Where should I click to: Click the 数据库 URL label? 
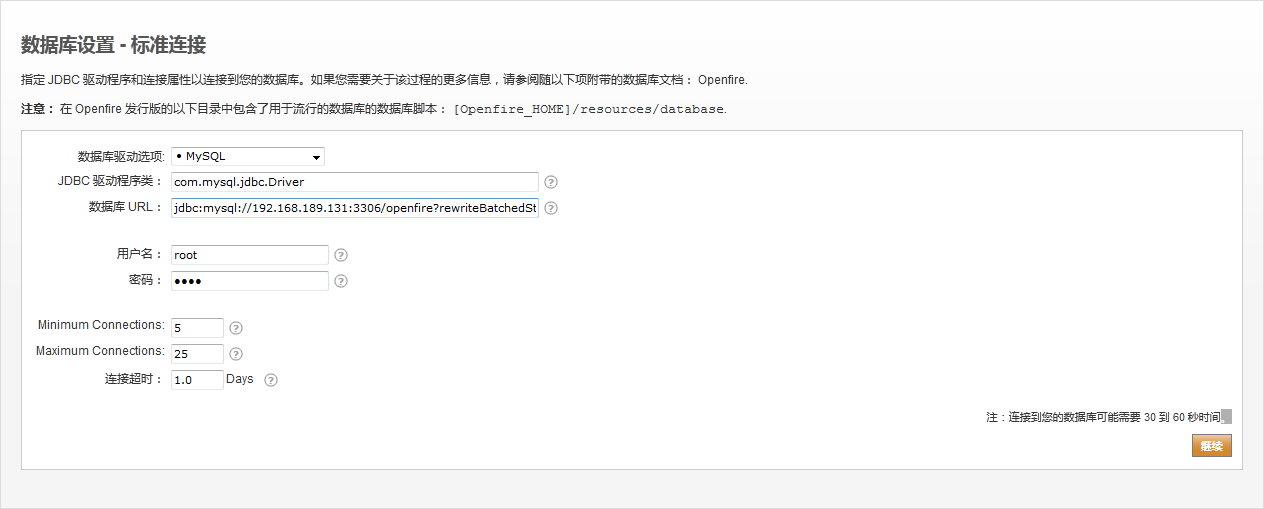[x=126, y=207]
